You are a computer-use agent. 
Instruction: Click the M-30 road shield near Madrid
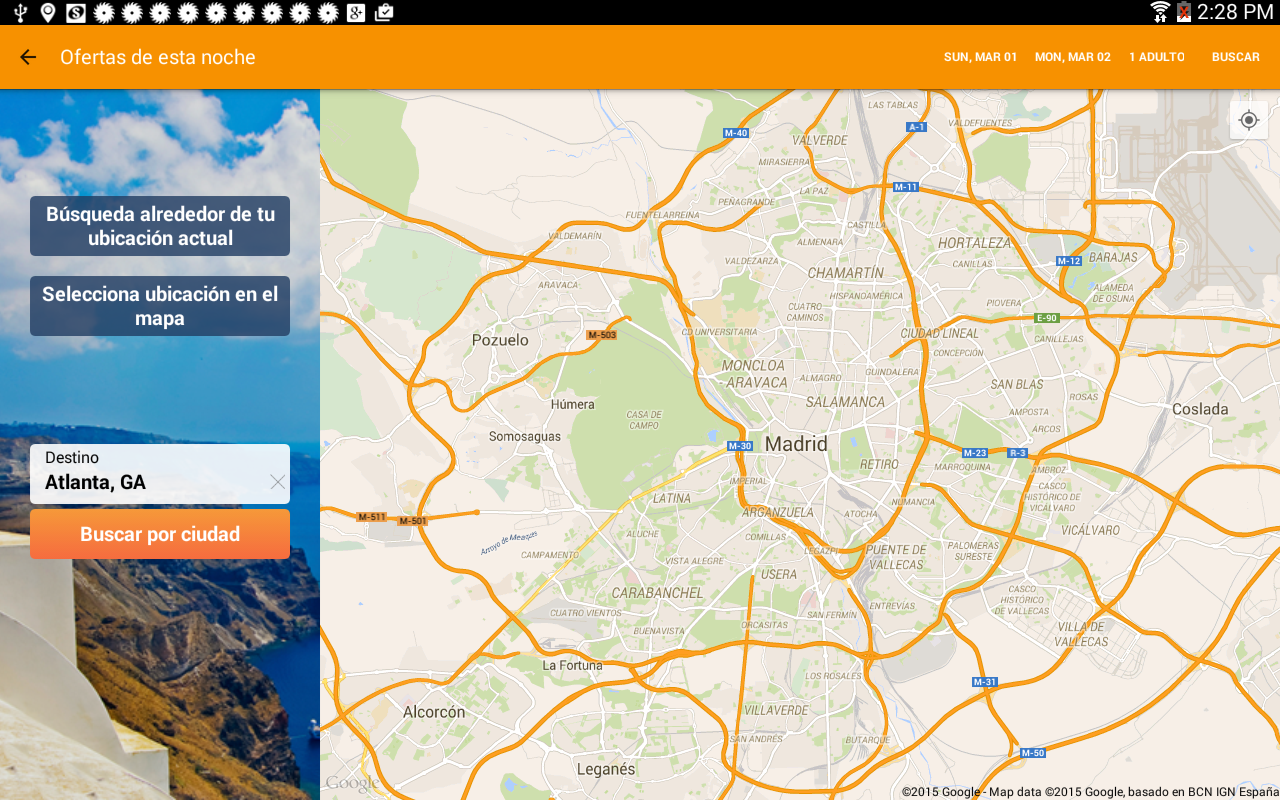pyautogui.click(x=740, y=446)
